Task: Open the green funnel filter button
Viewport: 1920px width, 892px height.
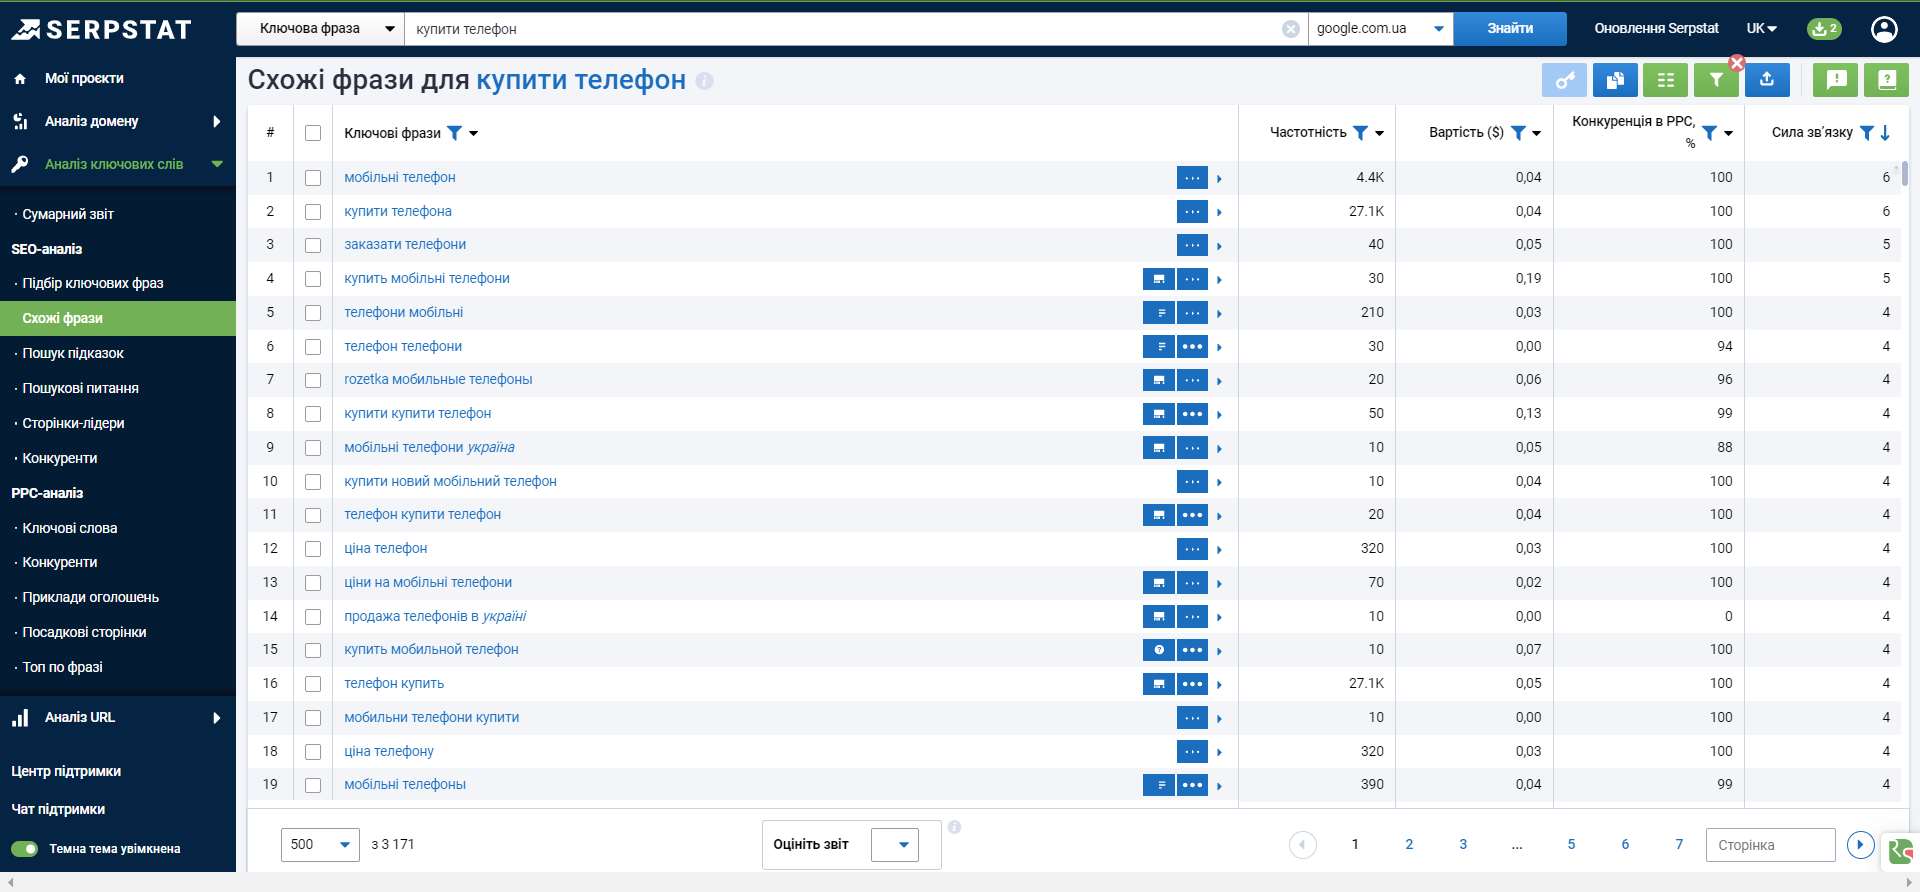Action: tap(1716, 80)
